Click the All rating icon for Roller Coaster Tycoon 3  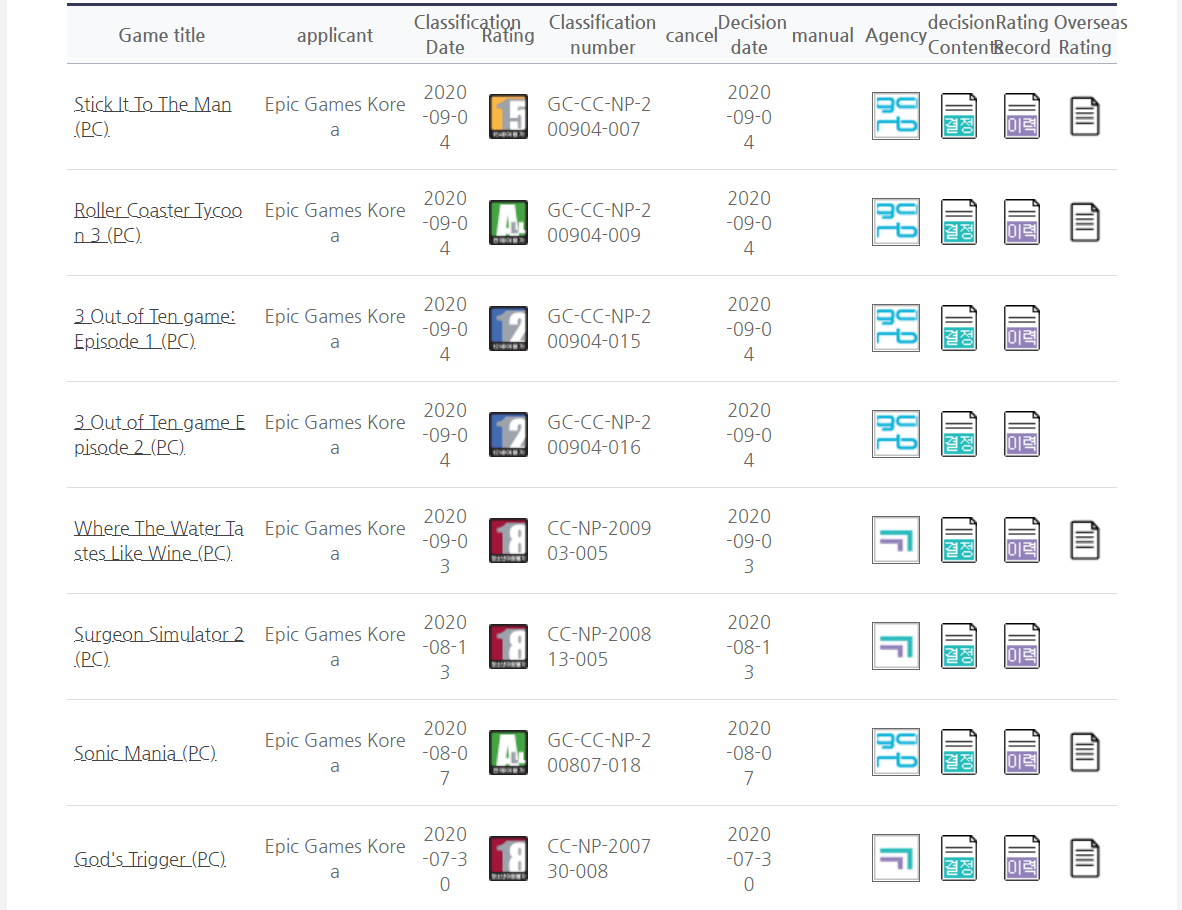coord(508,222)
